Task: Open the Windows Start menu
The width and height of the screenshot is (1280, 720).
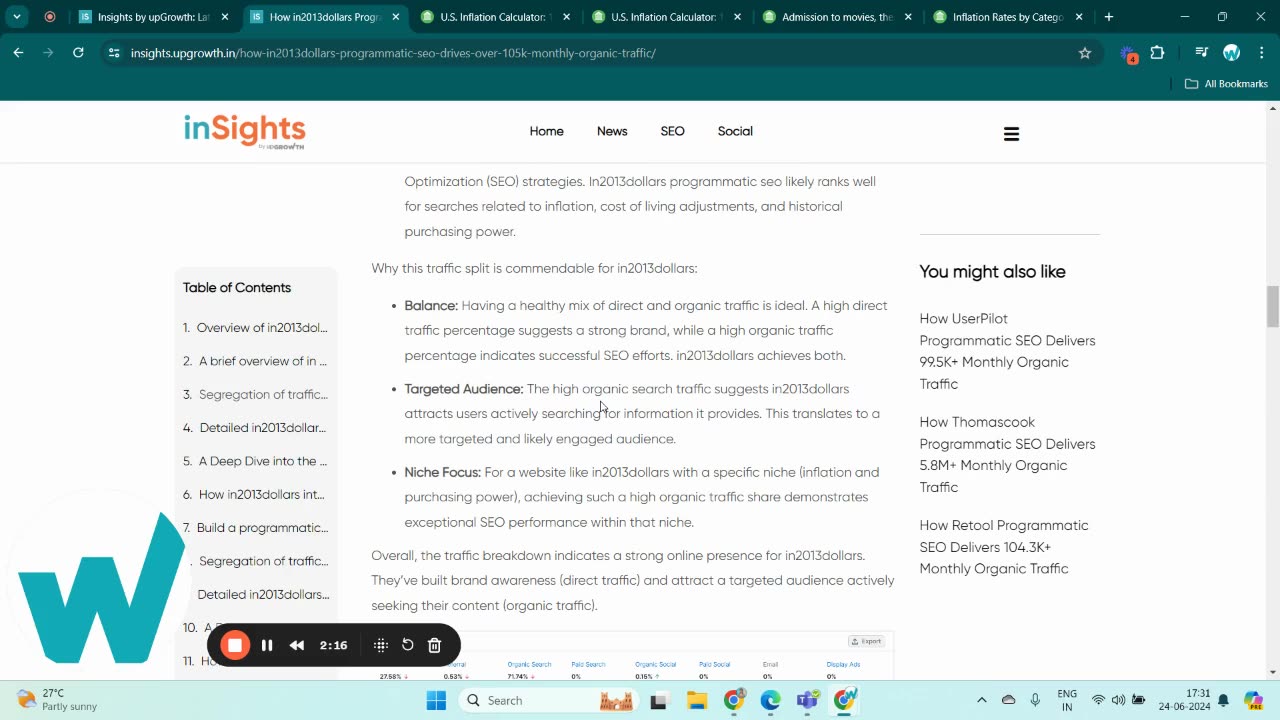Action: (x=436, y=700)
